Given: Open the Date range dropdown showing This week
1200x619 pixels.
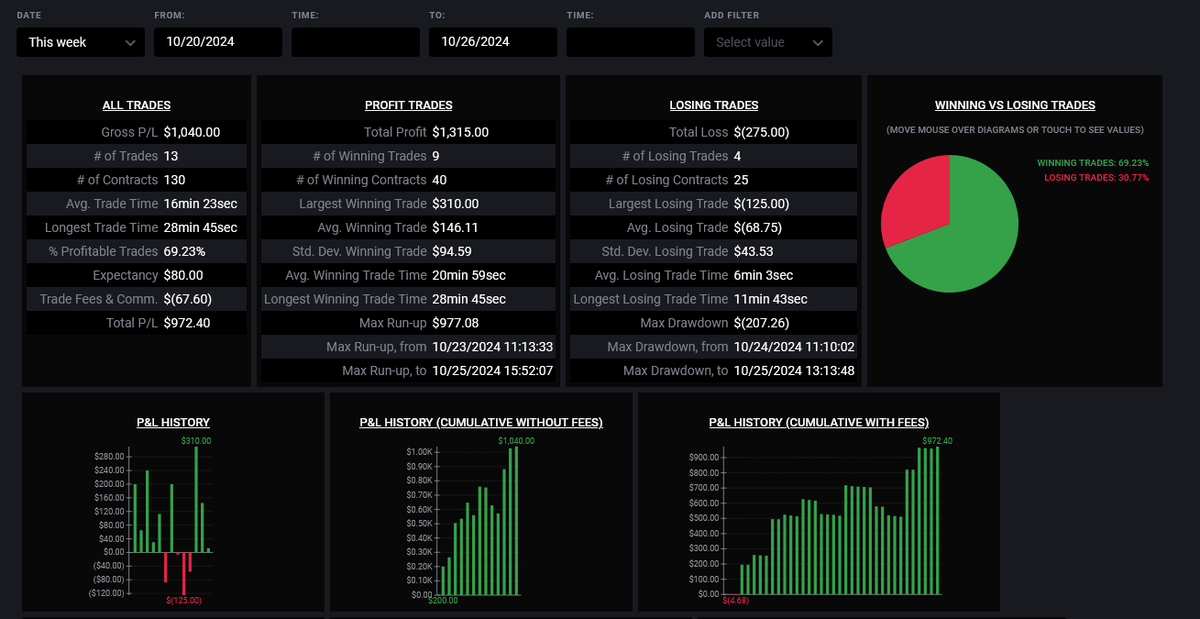Looking at the screenshot, I should 81,42.
